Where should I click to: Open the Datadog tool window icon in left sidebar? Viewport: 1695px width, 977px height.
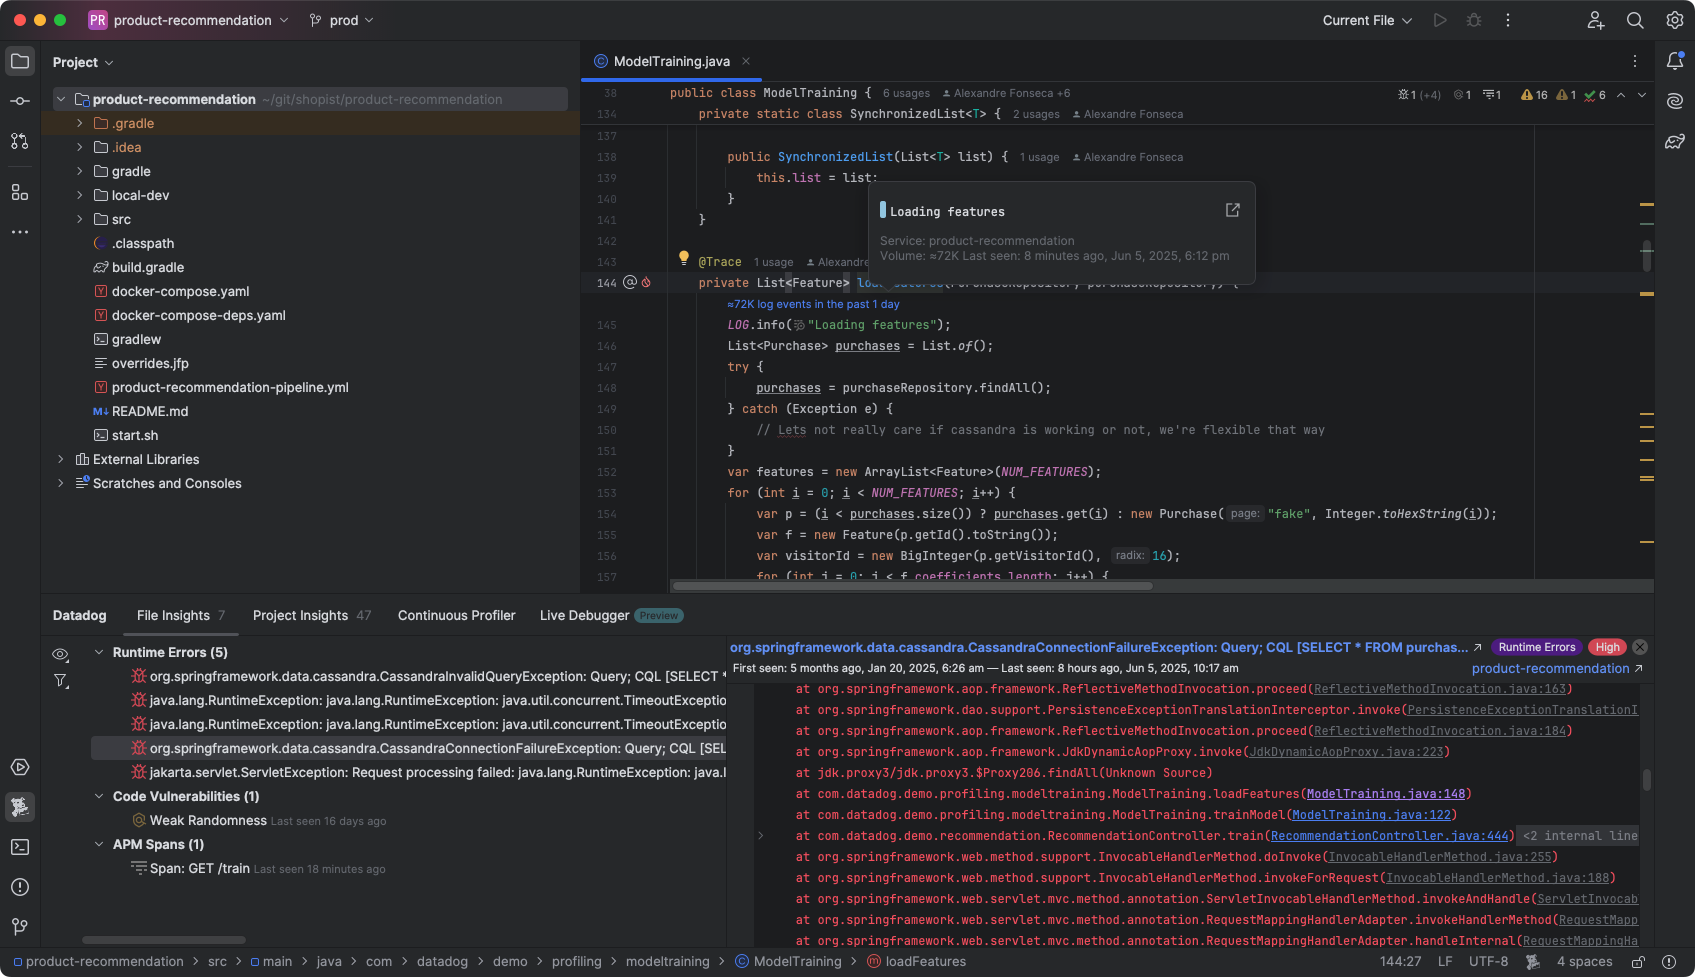[20, 807]
